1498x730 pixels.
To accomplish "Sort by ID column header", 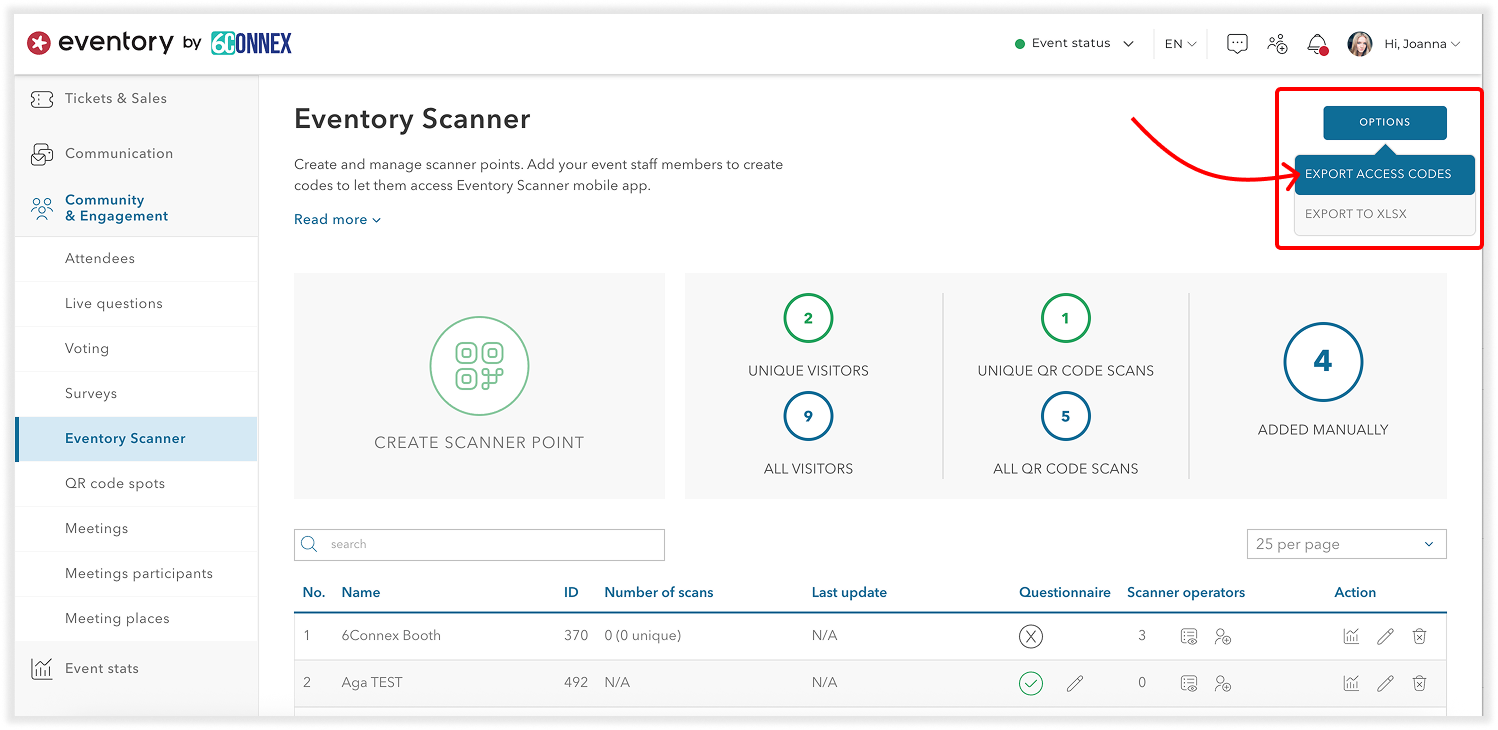I will [x=571, y=593].
